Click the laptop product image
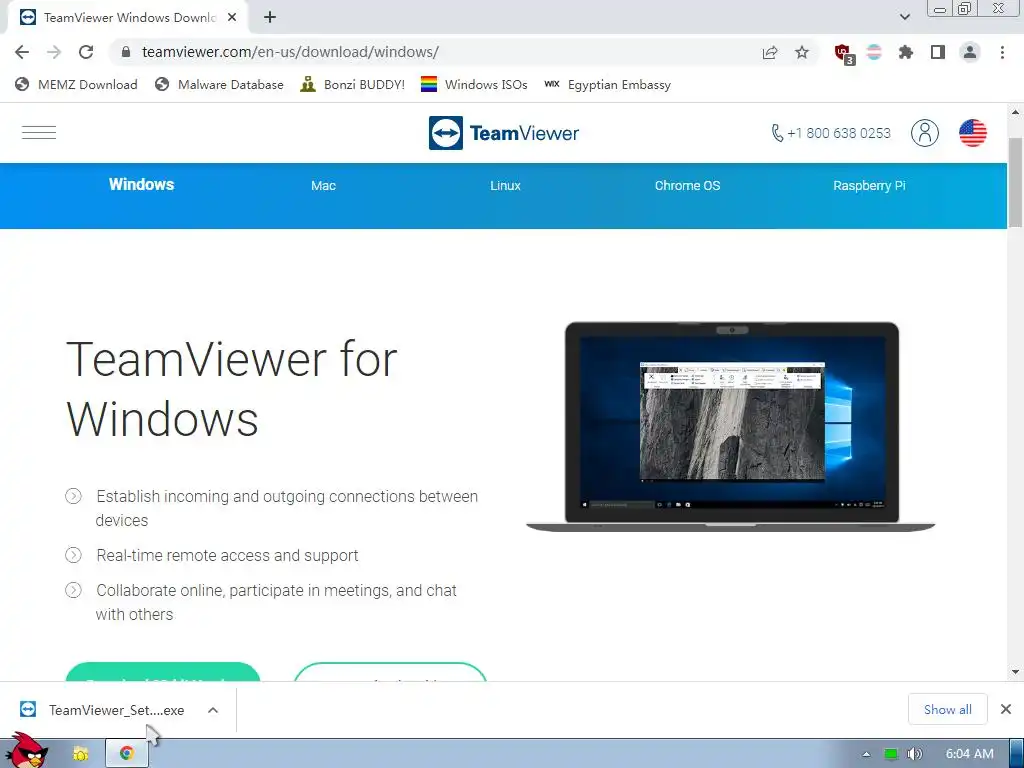Image resolution: width=1024 pixels, height=768 pixels. click(731, 426)
